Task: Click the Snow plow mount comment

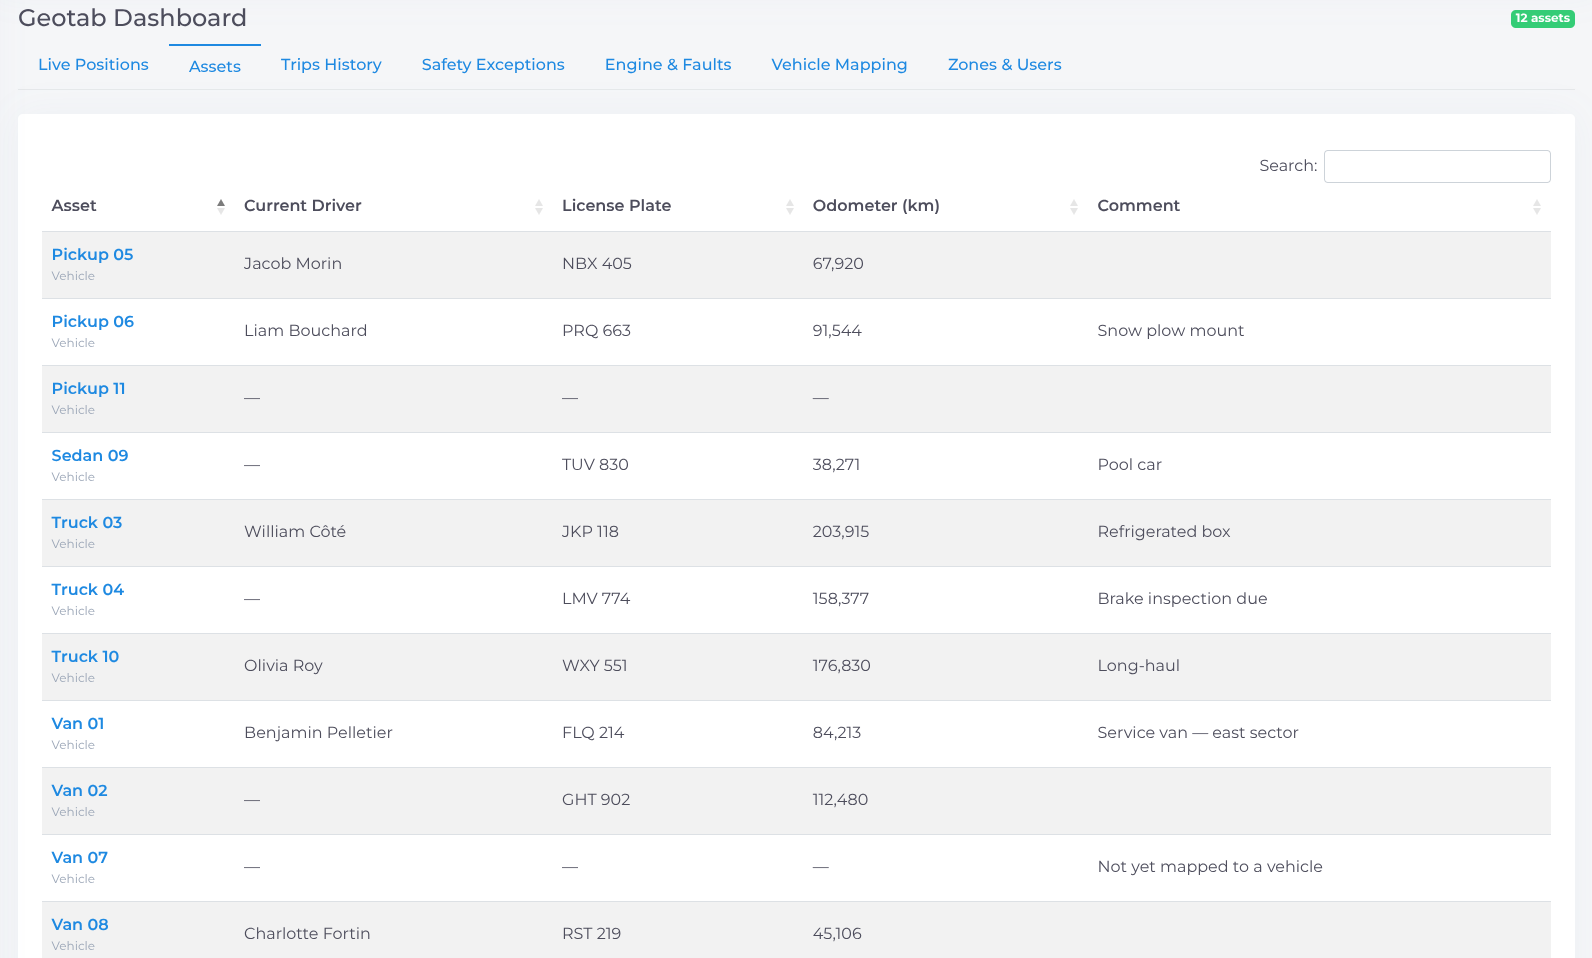Action: click(x=1170, y=330)
